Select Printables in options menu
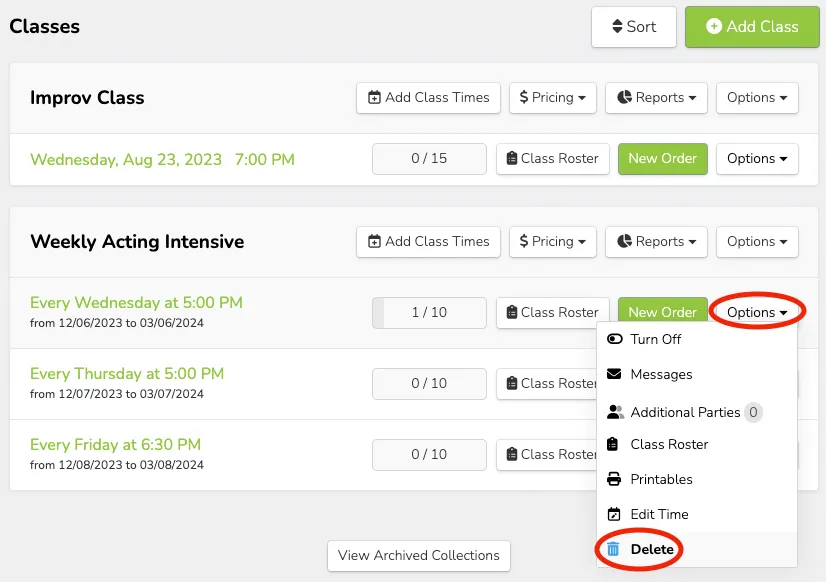The width and height of the screenshot is (826, 582). click(x=697, y=479)
